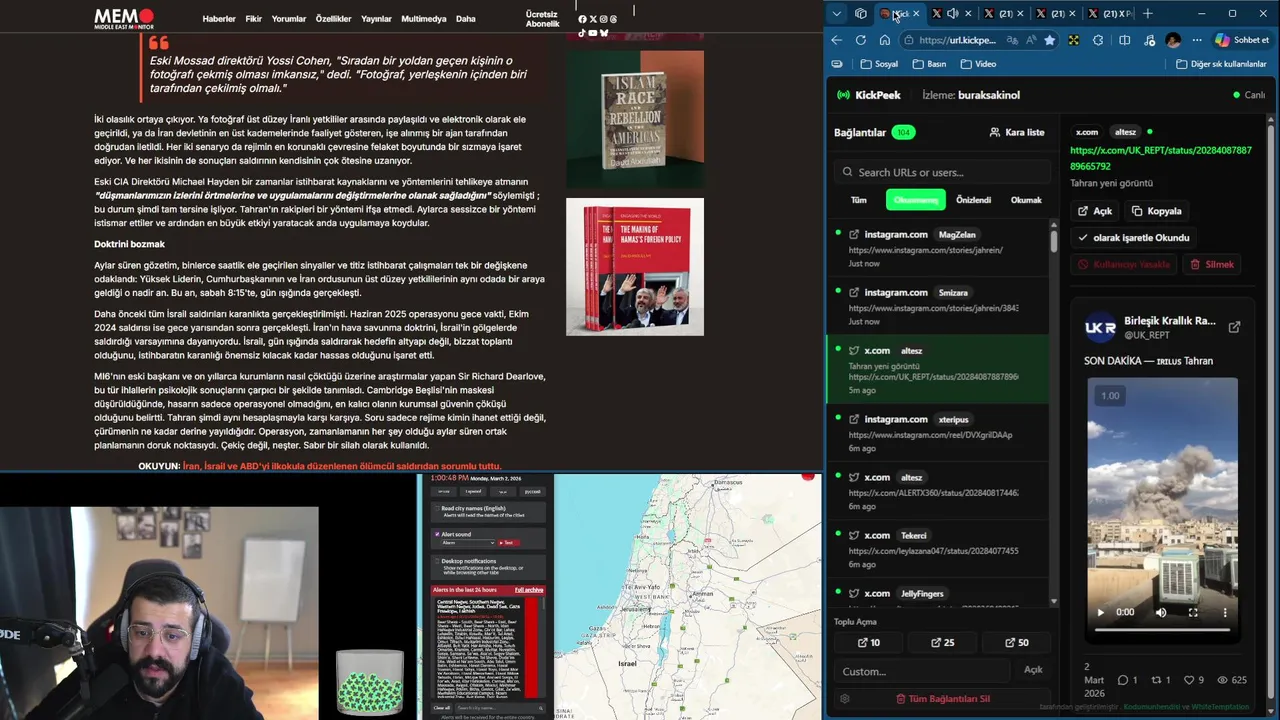Viewport: 1280px width, 720px height.
Task: Open the Islam Race and Rebellion book thumbnail
Action: pos(635,119)
